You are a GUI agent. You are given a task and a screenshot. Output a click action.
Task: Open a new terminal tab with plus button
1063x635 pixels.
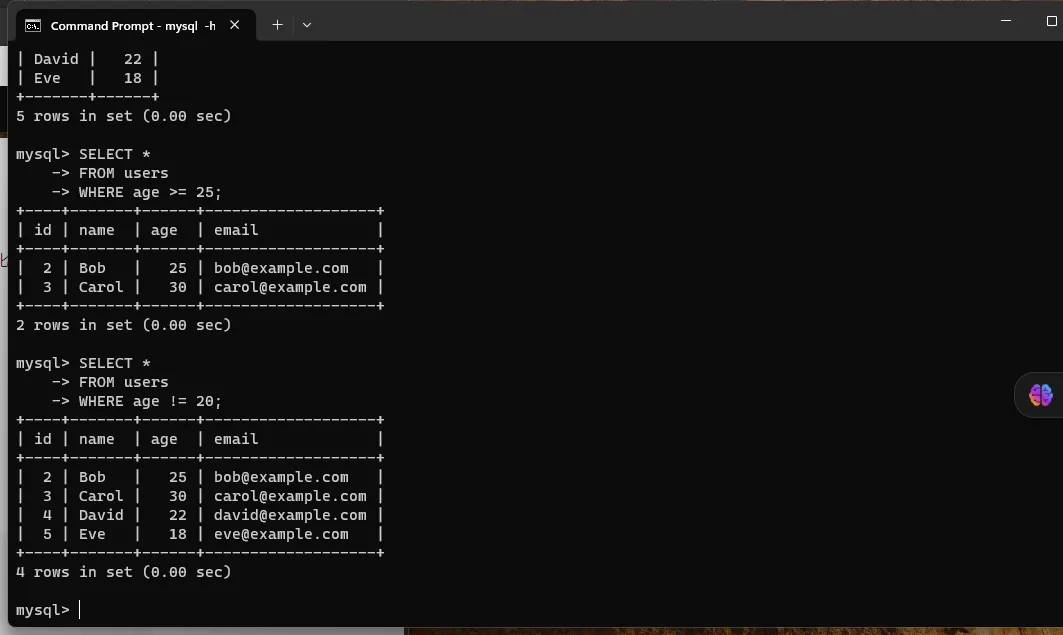point(277,25)
